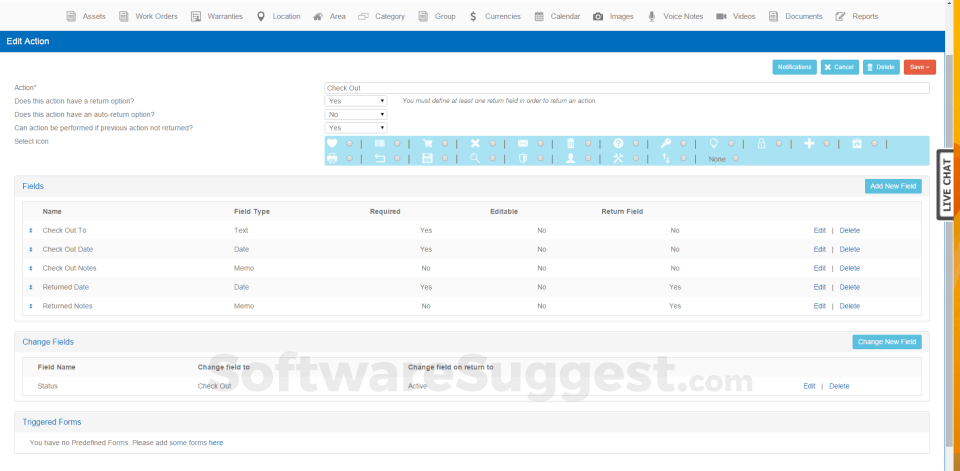Image resolution: width=960 pixels, height=471 pixels.
Task: Click the lightbulb icon in icon picker
Action: click(713, 143)
